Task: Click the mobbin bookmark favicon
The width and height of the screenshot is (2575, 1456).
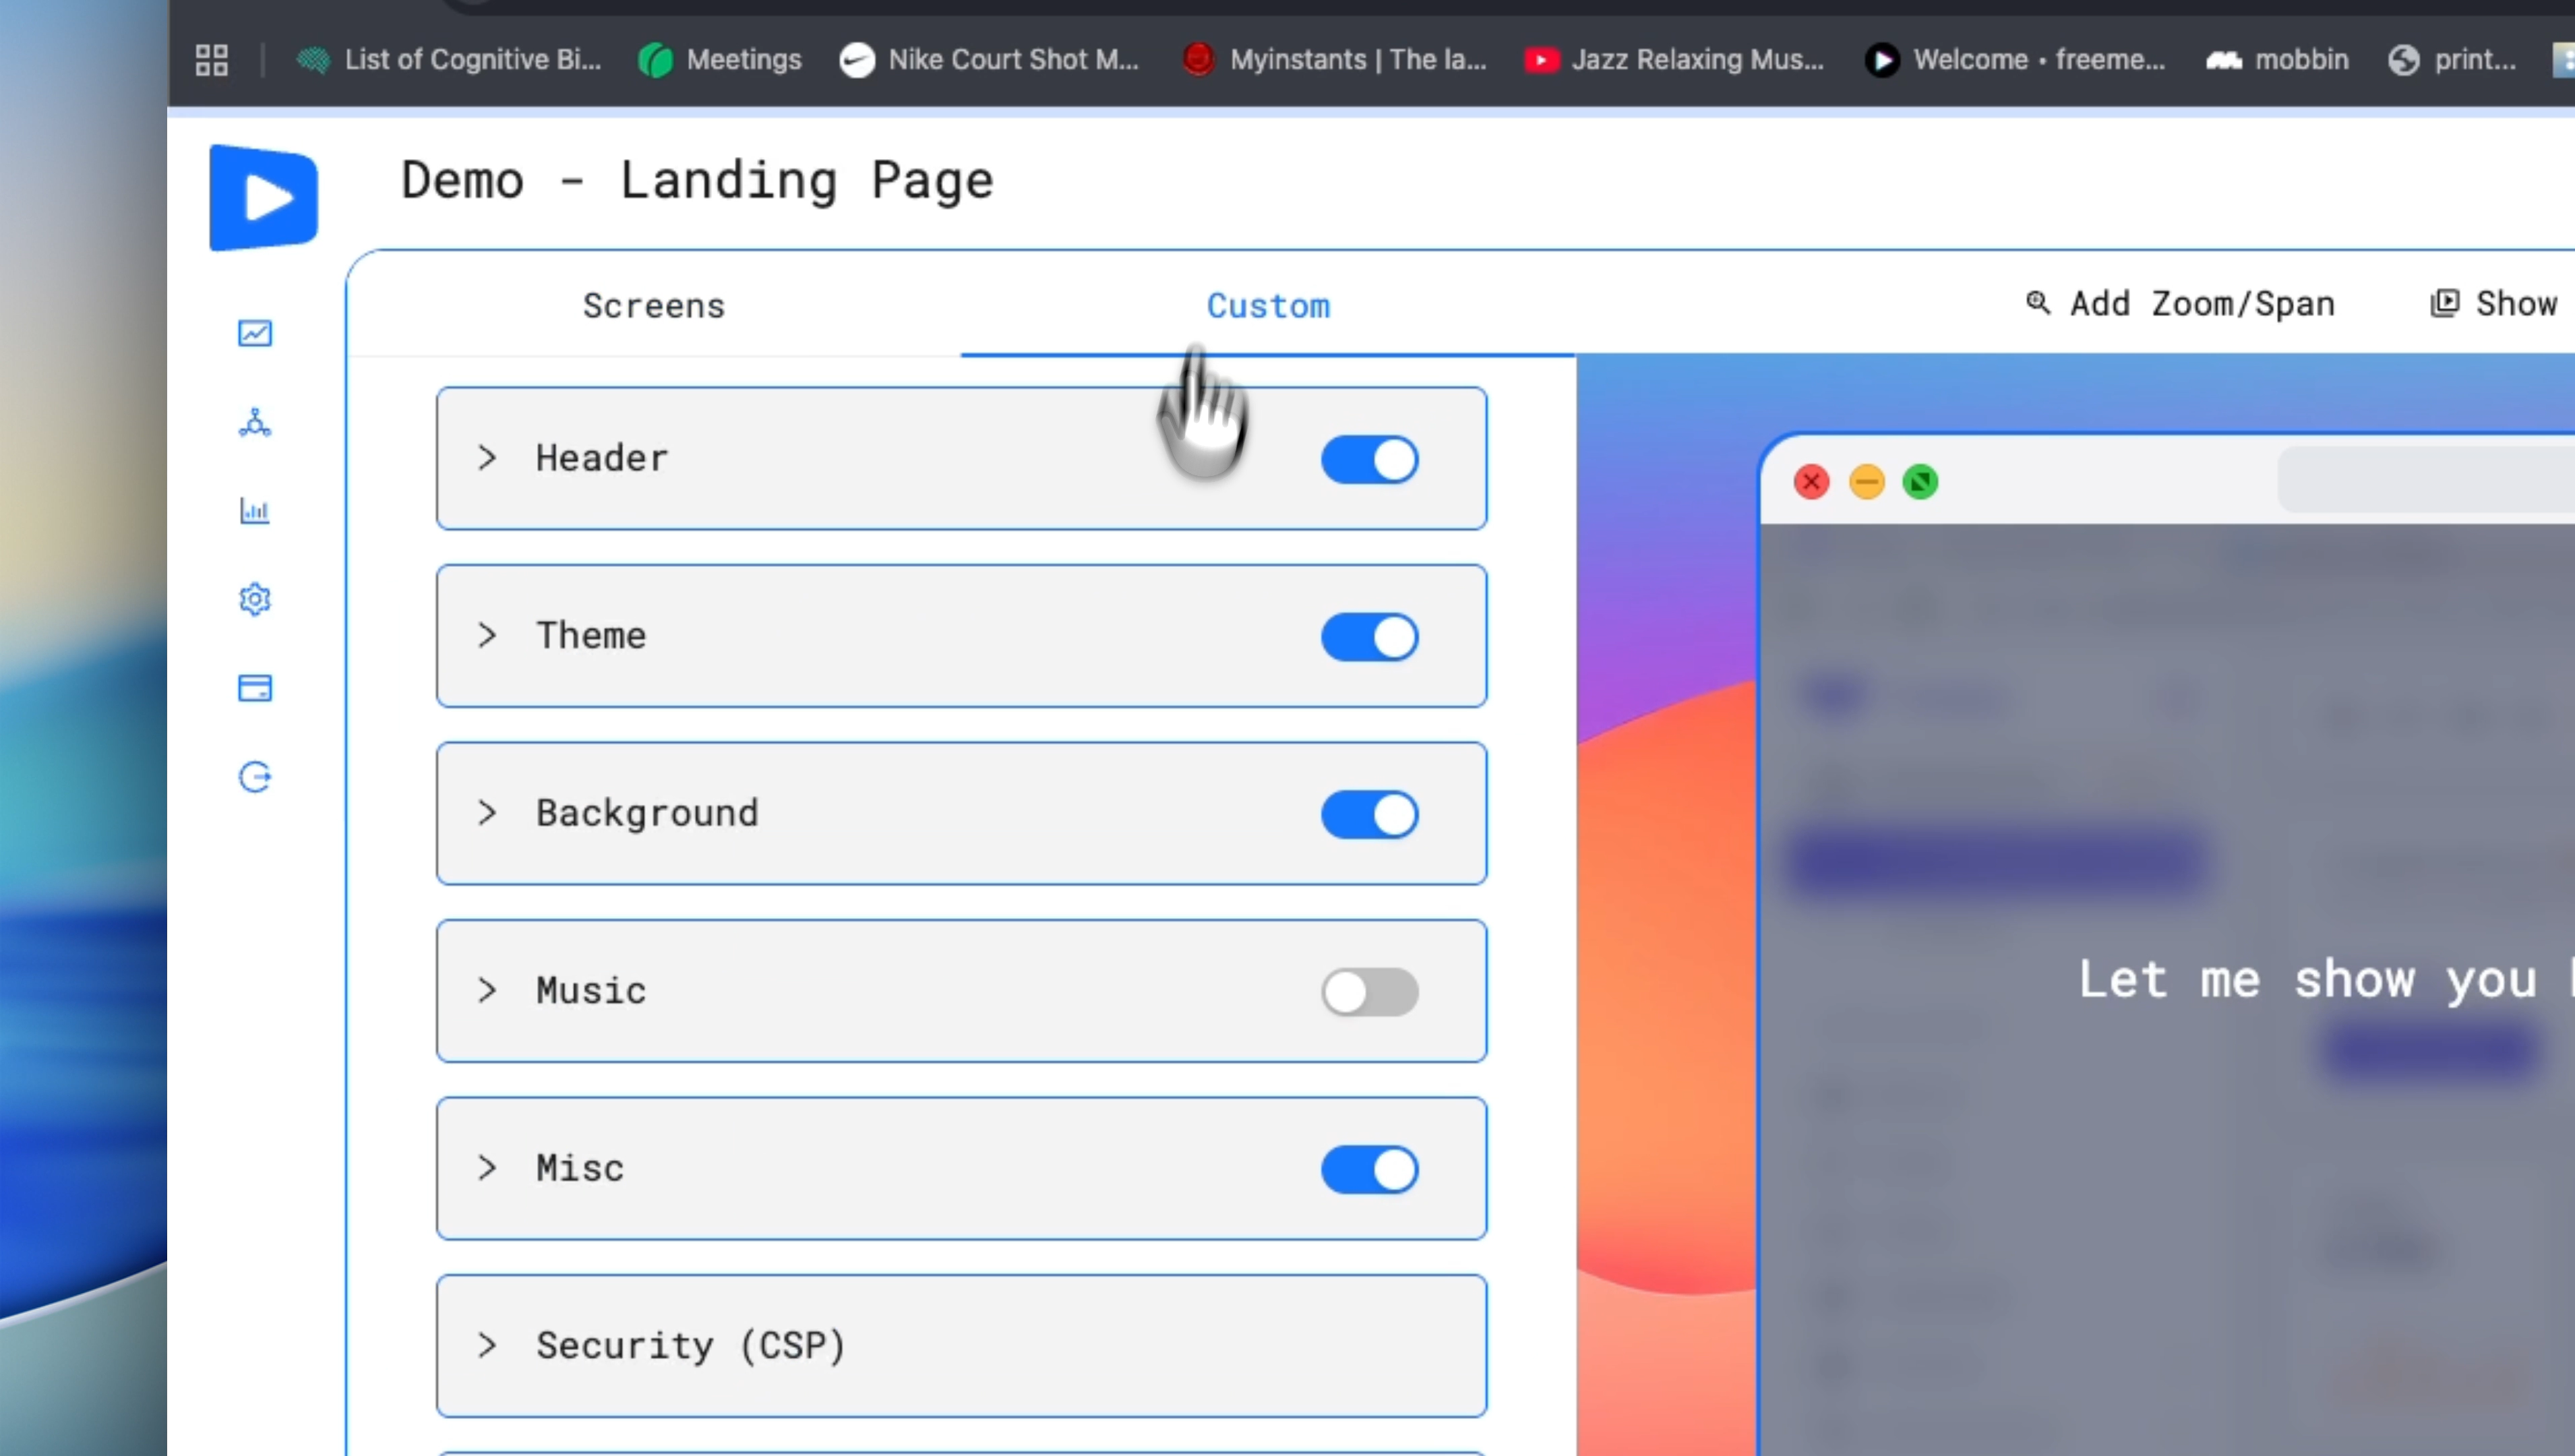Action: point(2224,60)
